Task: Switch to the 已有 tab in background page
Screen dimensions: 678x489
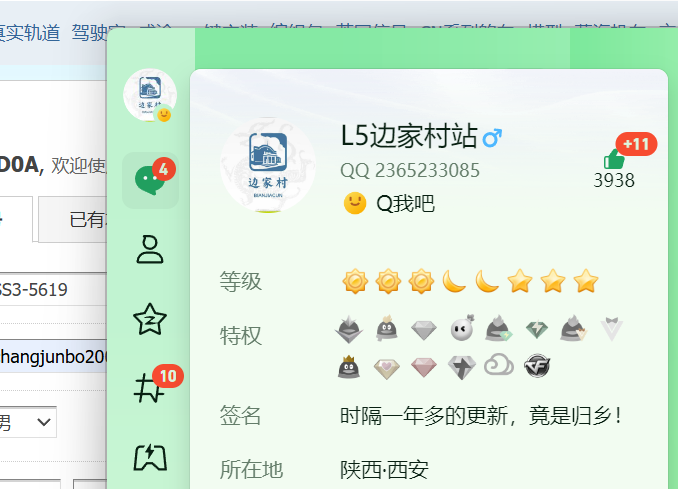Action: [x=85, y=220]
